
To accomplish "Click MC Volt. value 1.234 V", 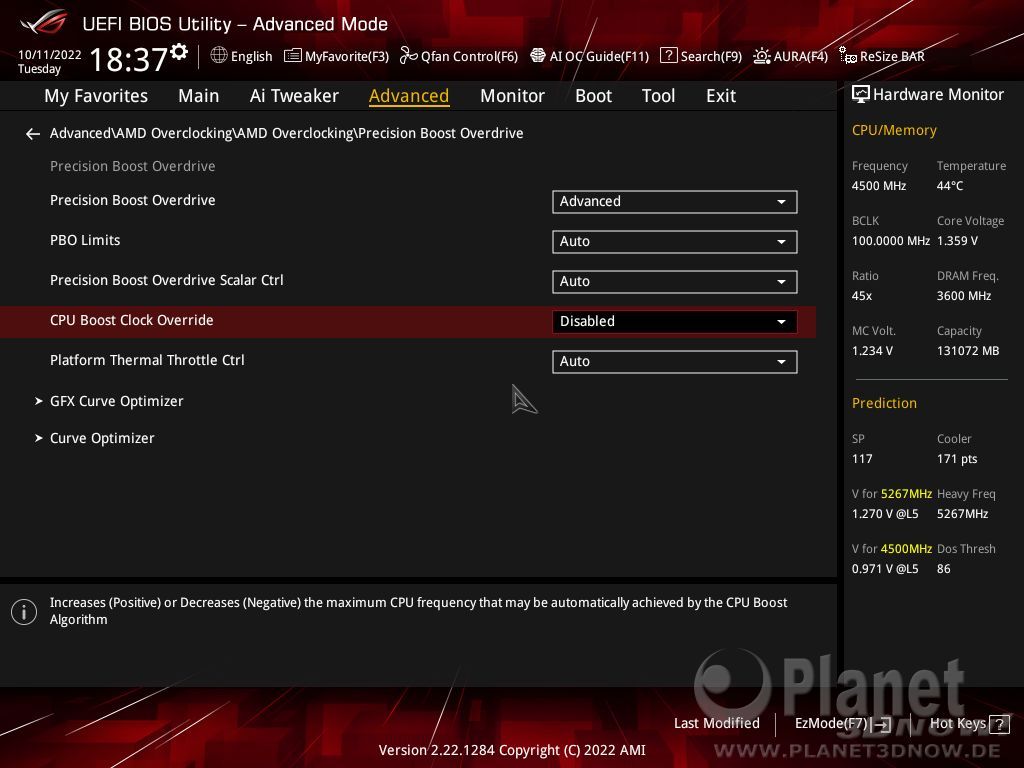I will 872,351.
